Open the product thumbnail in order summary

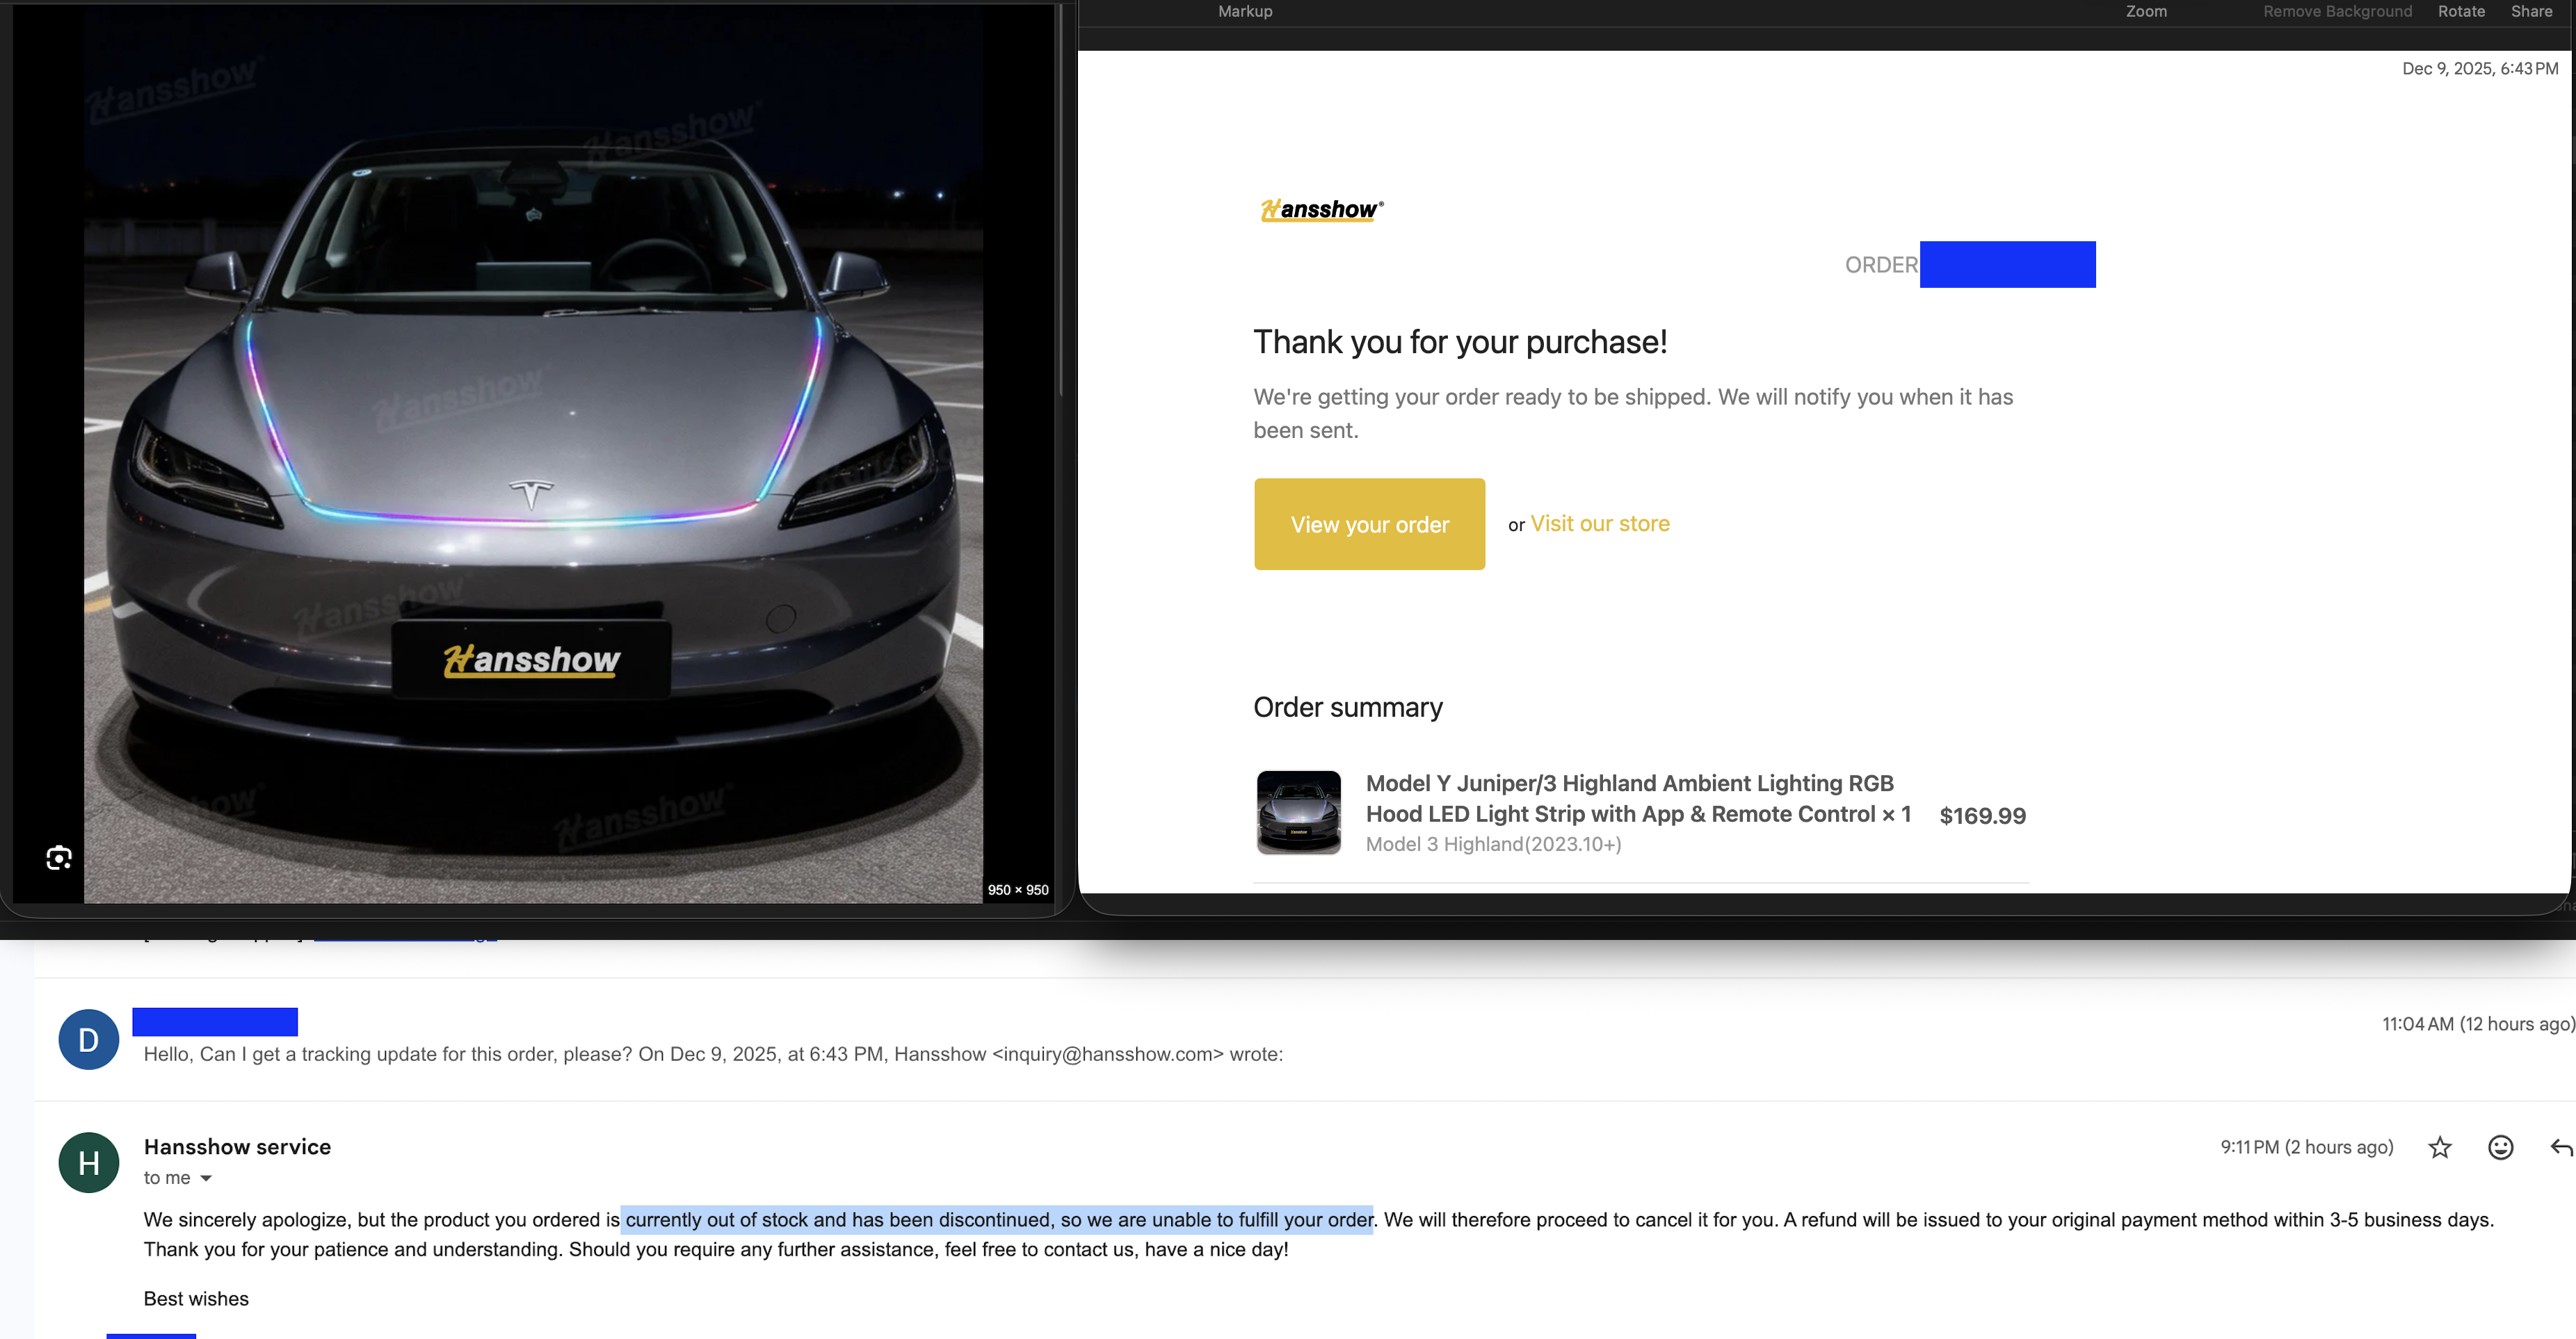point(1298,812)
